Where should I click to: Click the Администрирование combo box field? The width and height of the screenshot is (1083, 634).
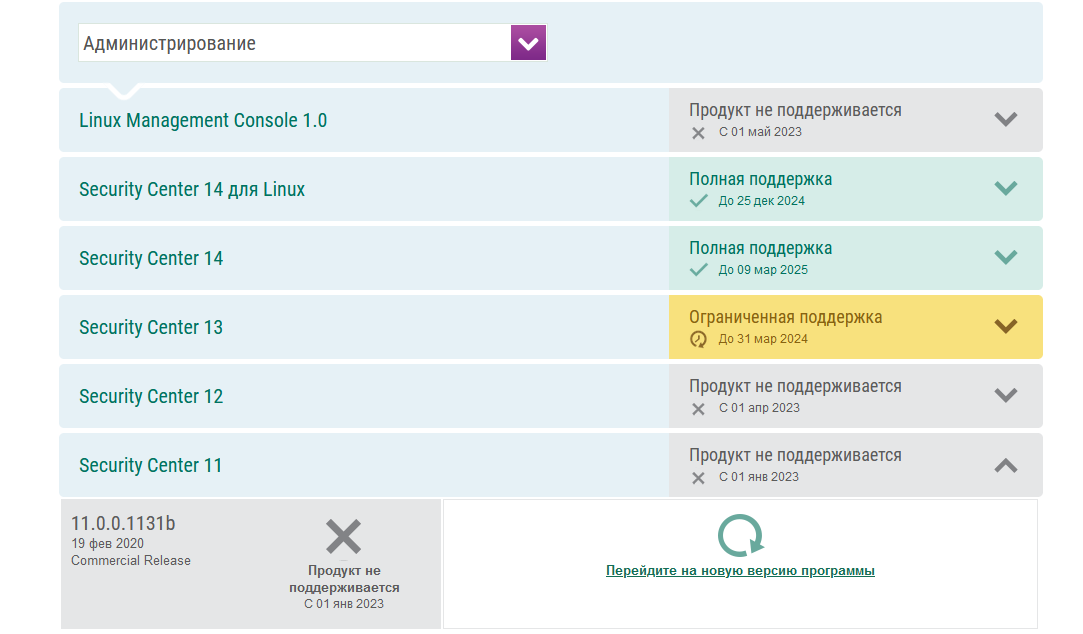(312, 43)
